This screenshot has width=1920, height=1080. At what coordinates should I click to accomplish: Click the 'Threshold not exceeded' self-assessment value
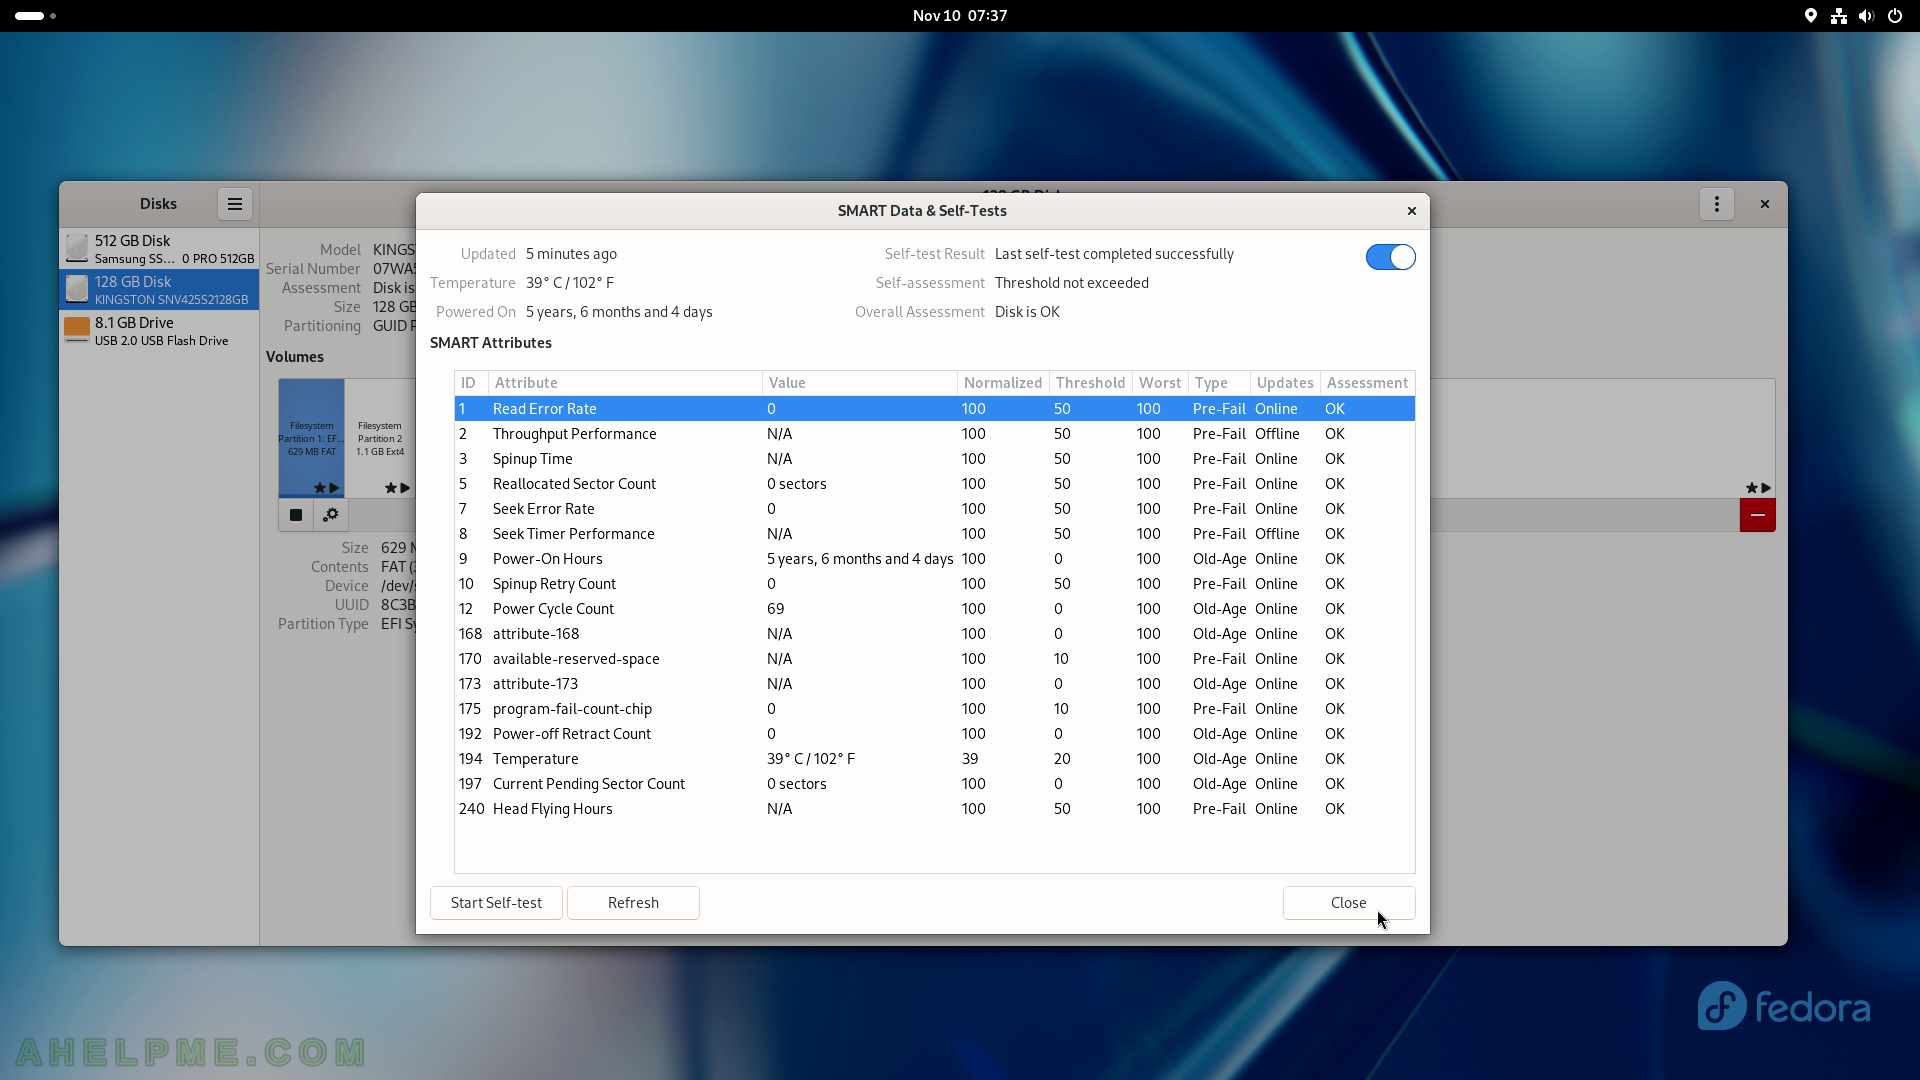[1071, 283]
